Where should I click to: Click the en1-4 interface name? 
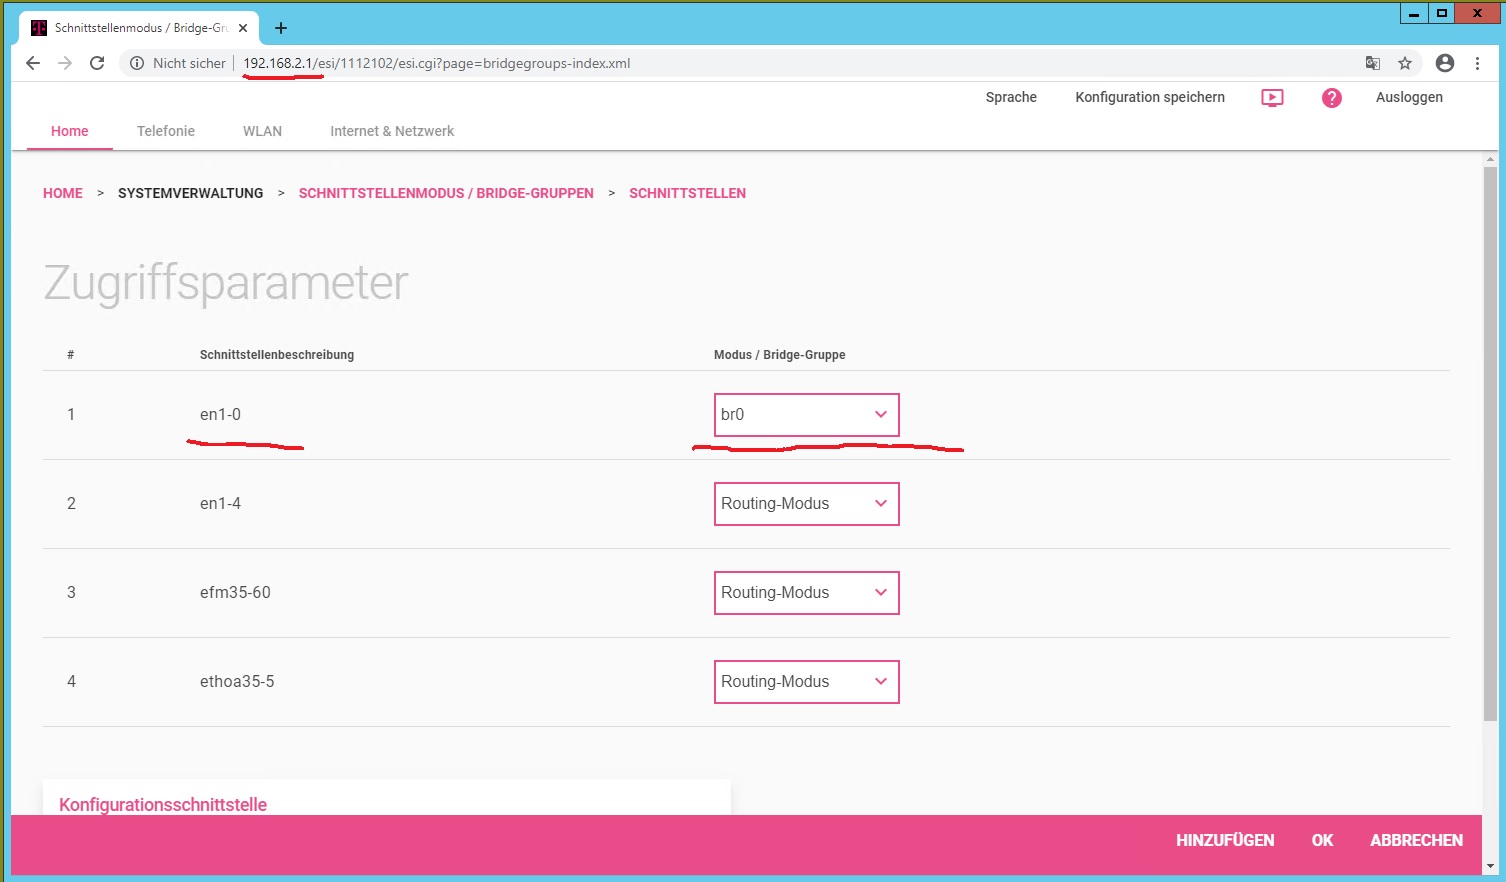coord(220,504)
